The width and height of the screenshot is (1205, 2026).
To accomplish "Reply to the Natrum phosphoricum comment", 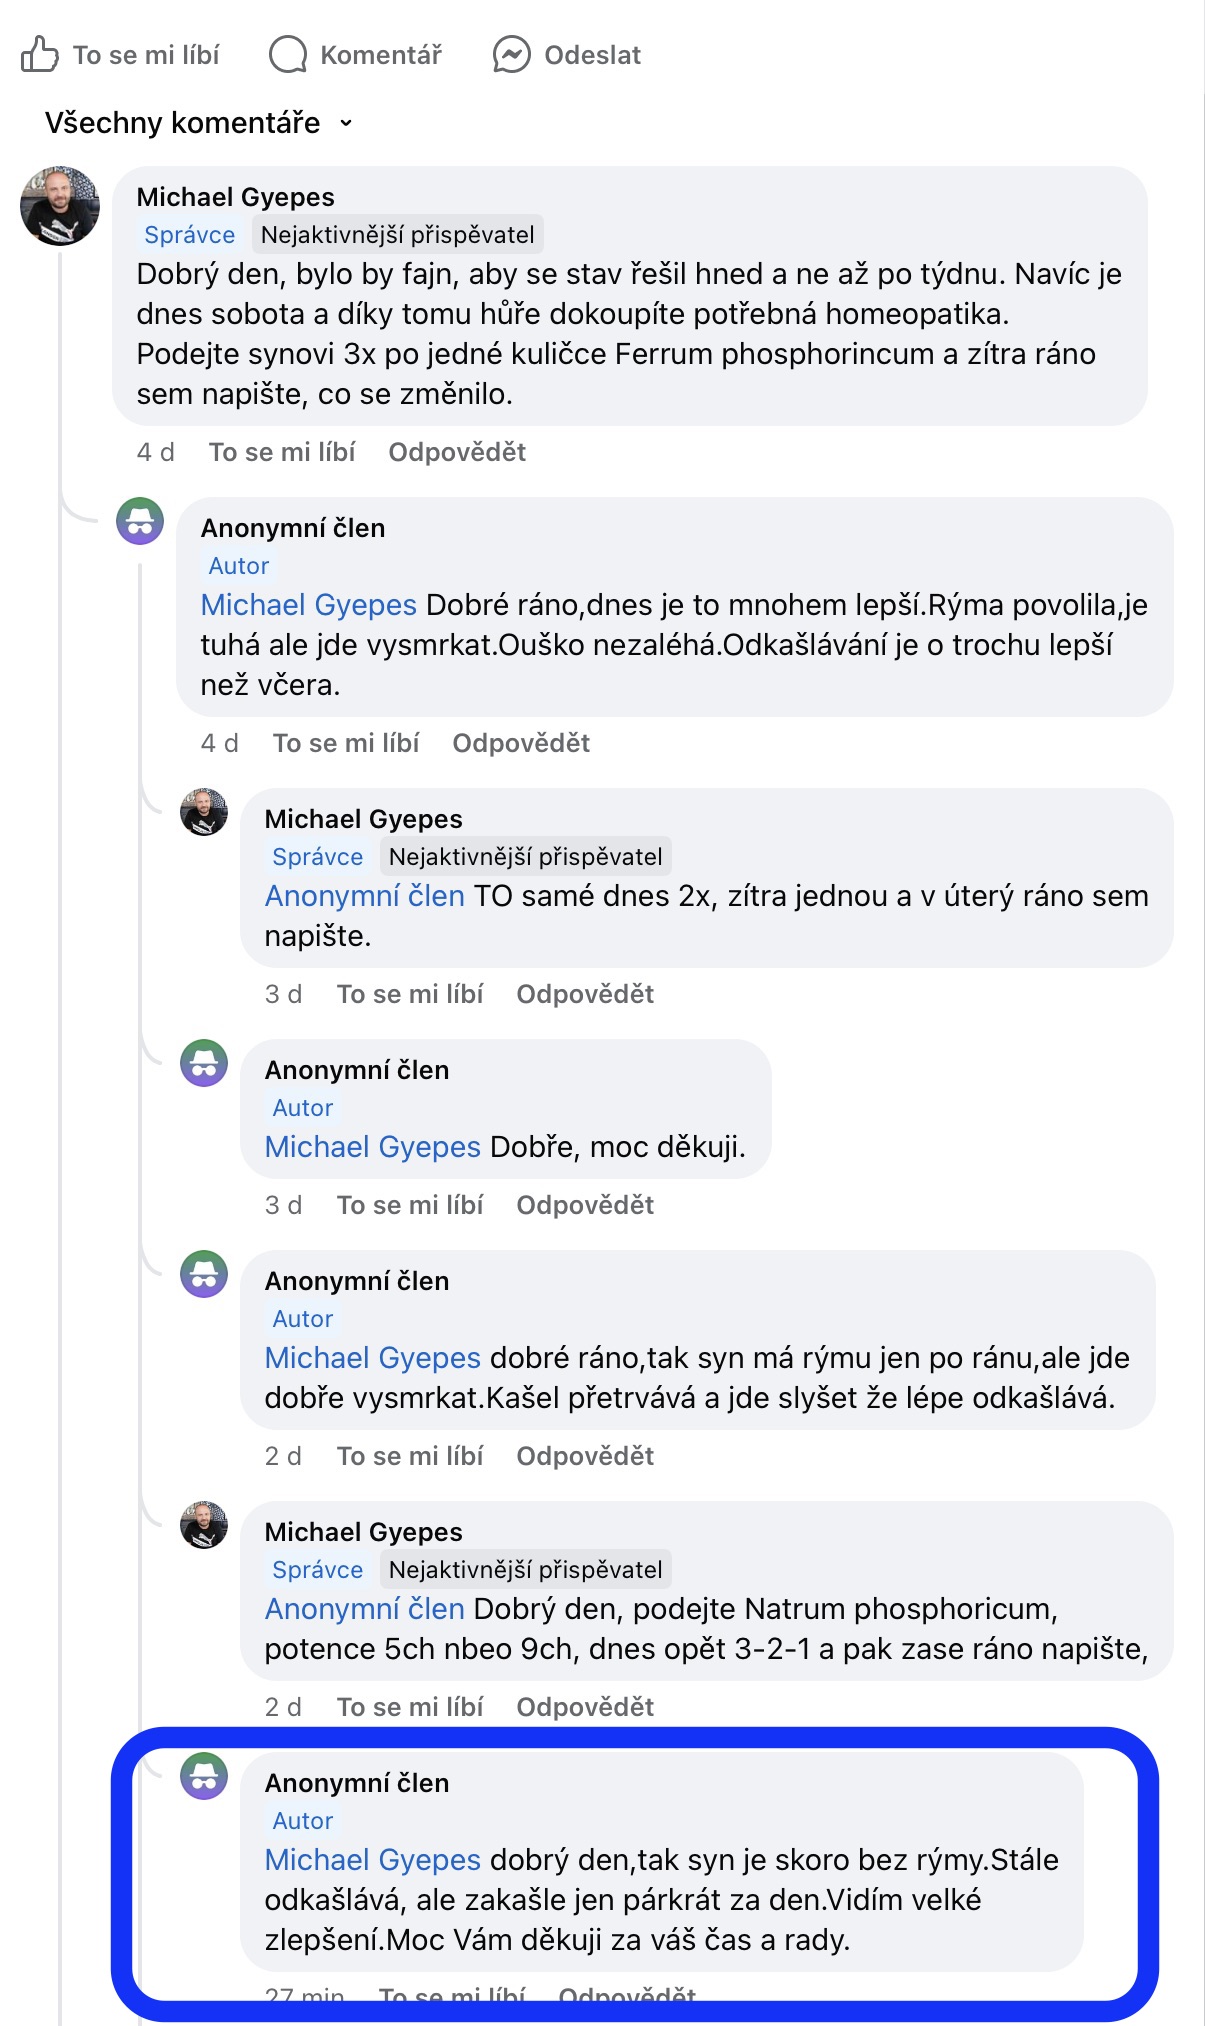I will pyautogui.click(x=585, y=1707).
